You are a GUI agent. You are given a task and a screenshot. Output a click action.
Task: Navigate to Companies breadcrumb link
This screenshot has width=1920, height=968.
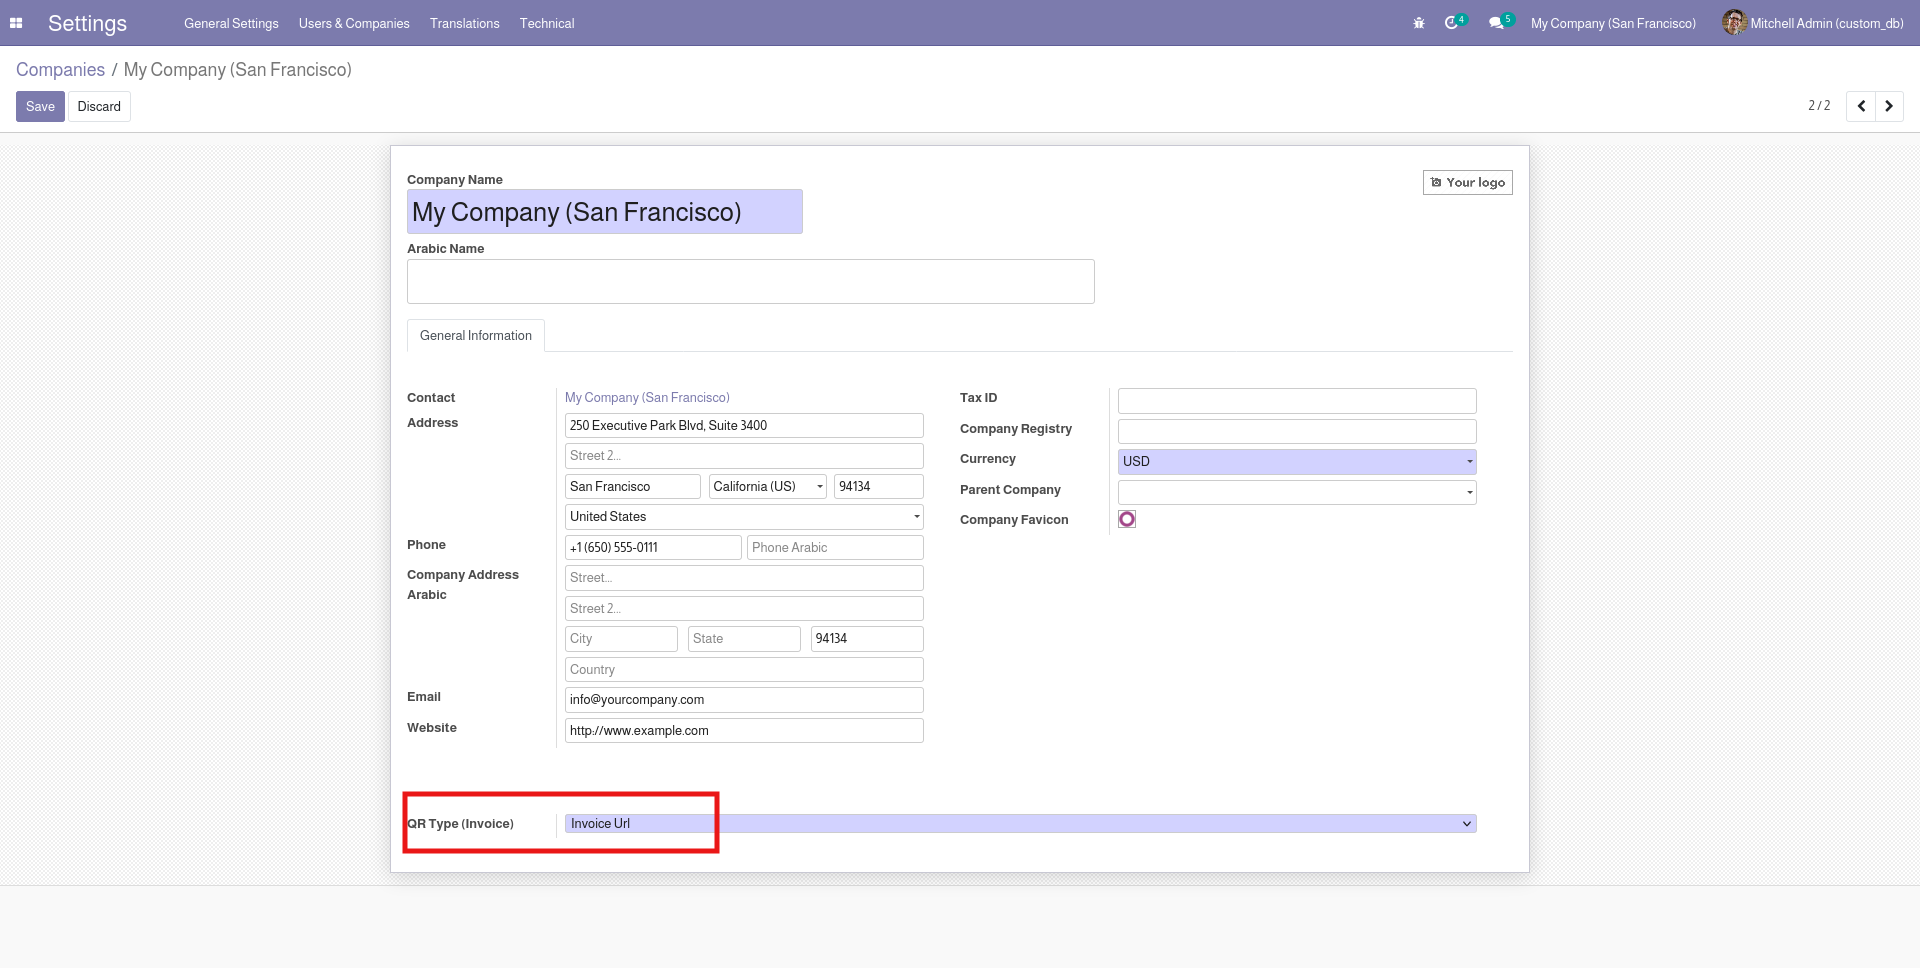click(x=60, y=70)
